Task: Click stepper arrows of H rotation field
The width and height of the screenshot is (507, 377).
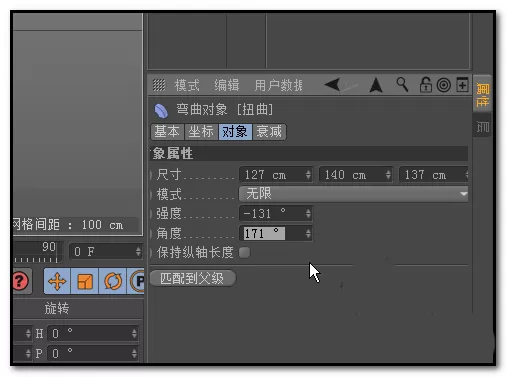Action: 134,334
